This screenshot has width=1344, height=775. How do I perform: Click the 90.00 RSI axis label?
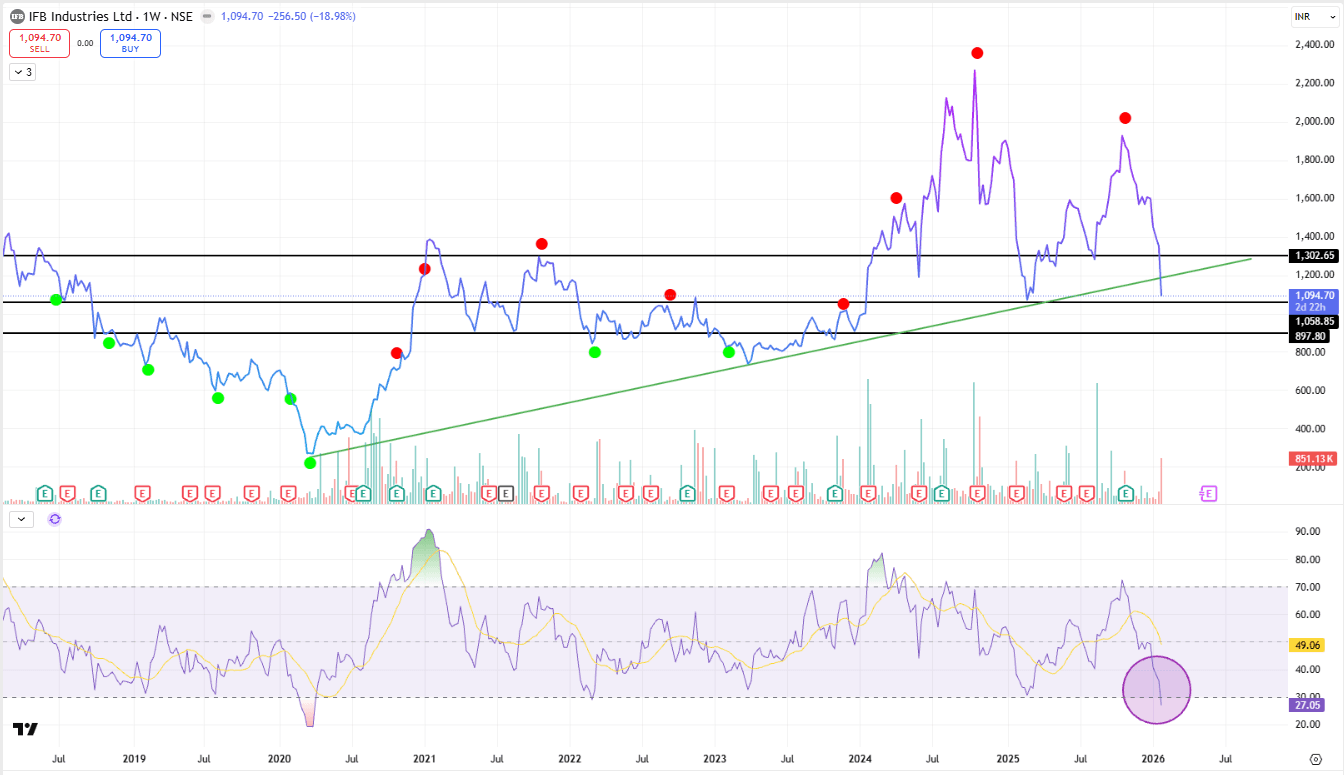(x=1306, y=532)
